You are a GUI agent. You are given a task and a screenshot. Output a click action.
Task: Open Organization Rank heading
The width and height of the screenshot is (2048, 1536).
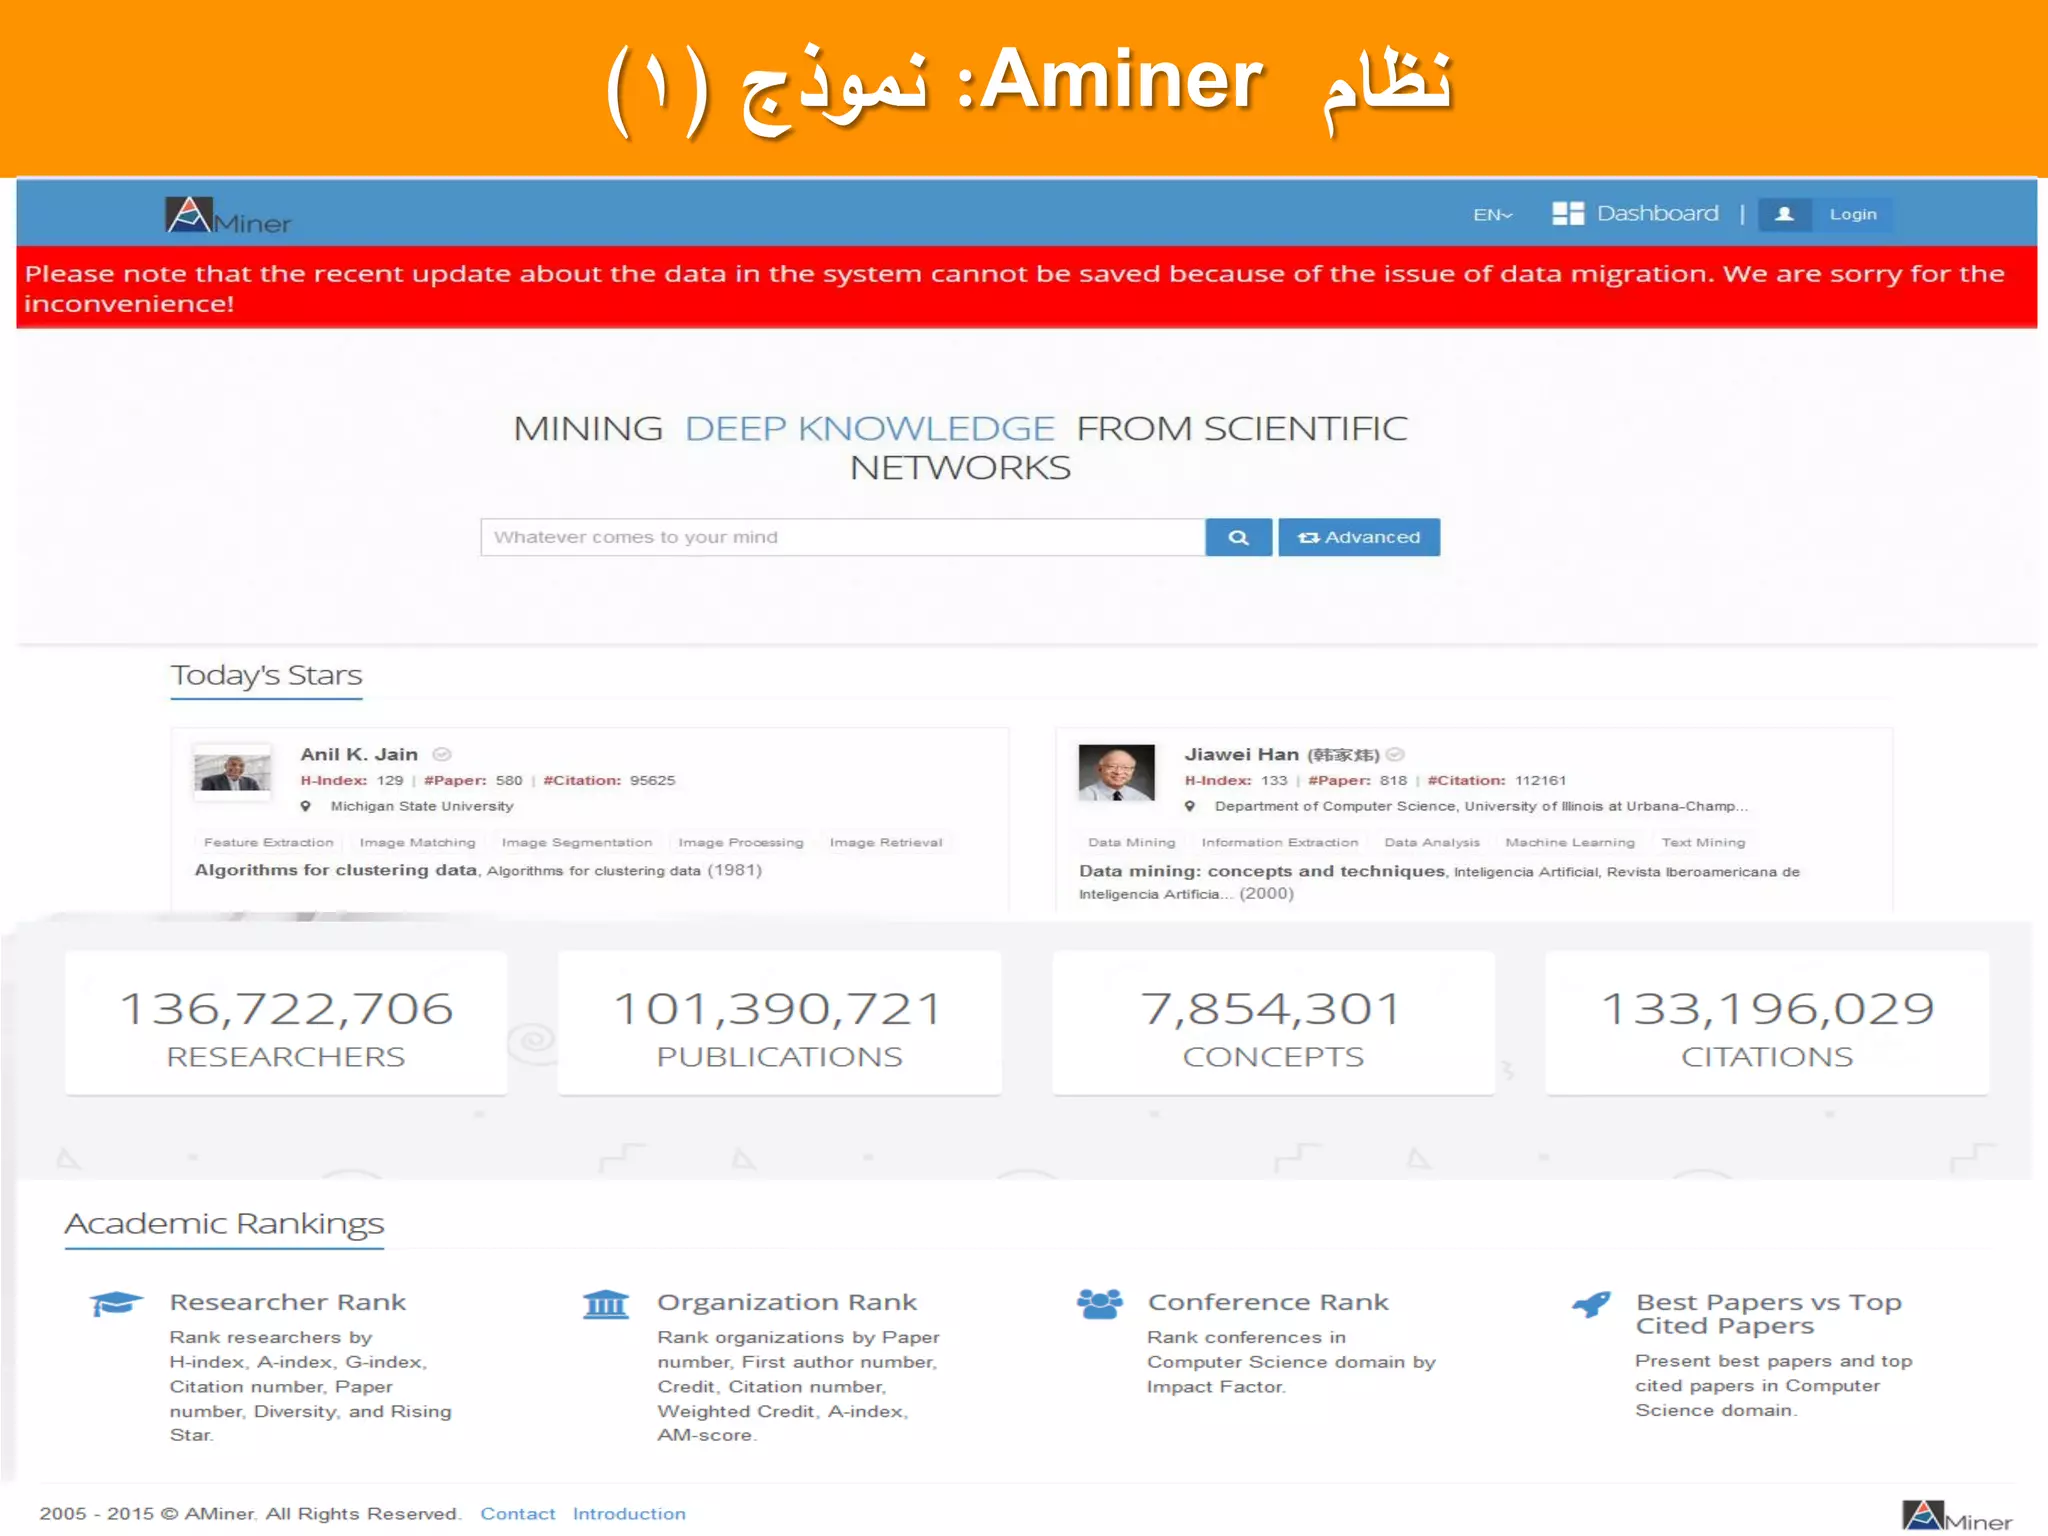point(787,1302)
